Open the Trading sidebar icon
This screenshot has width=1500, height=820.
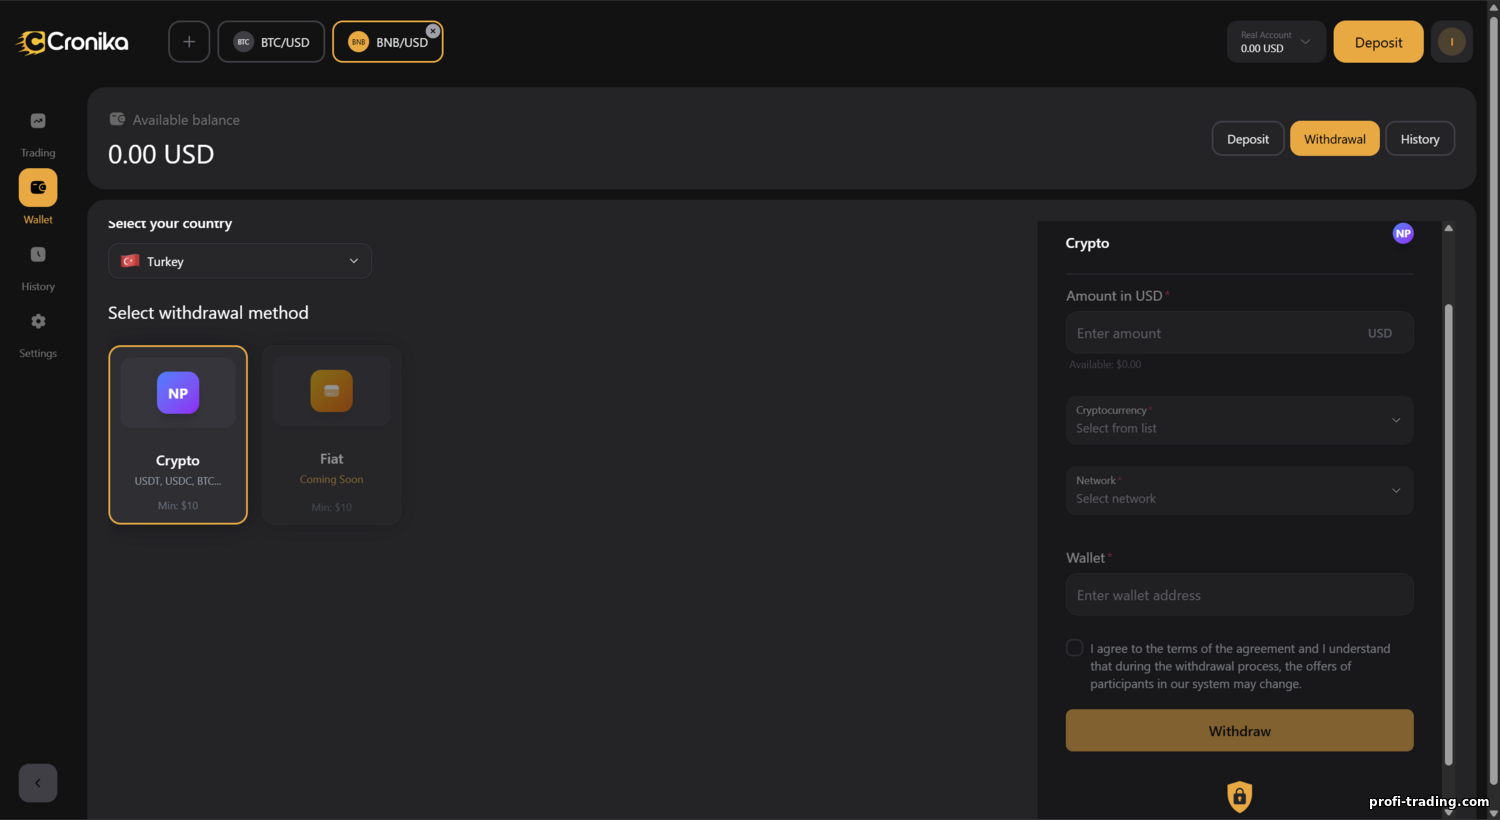point(38,122)
